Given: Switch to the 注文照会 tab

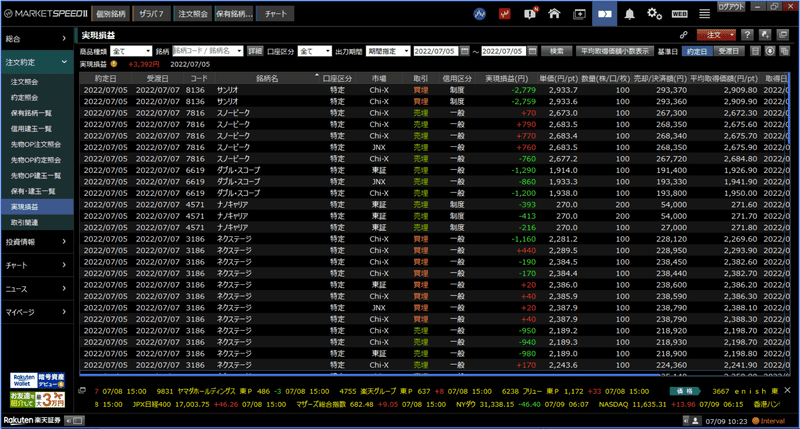Looking at the screenshot, I should [193, 14].
